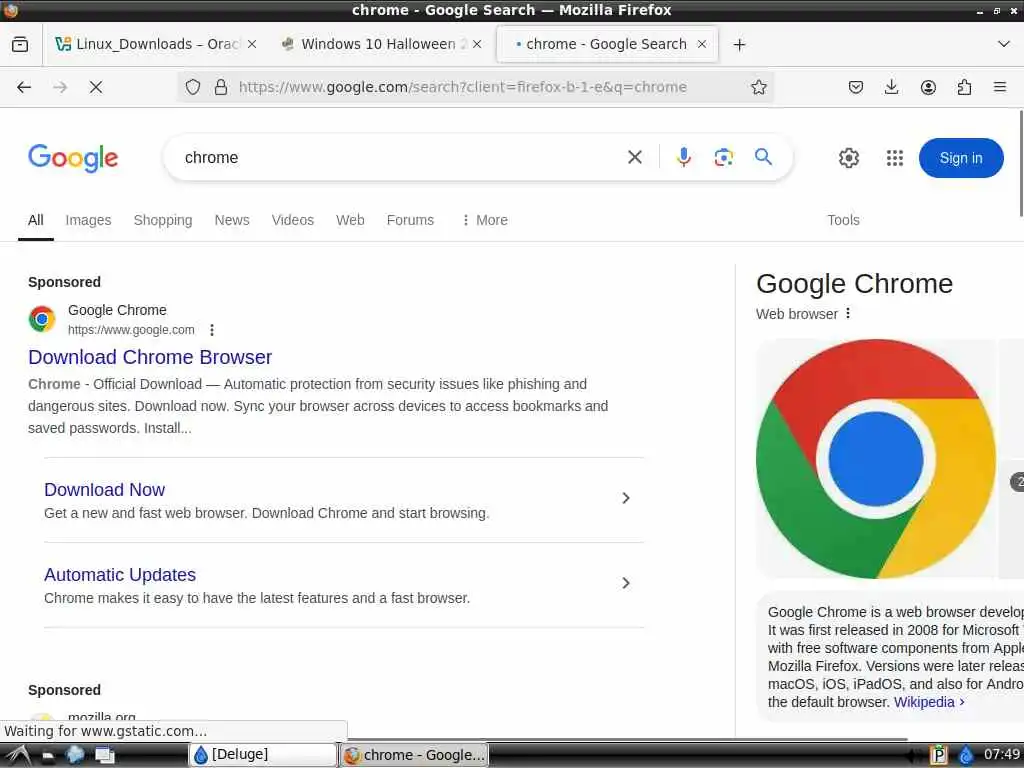Image resolution: width=1024 pixels, height=768 pixels.
Task: Open Firefox account icon
Action: pyautogui.click(x=928, y=87)
